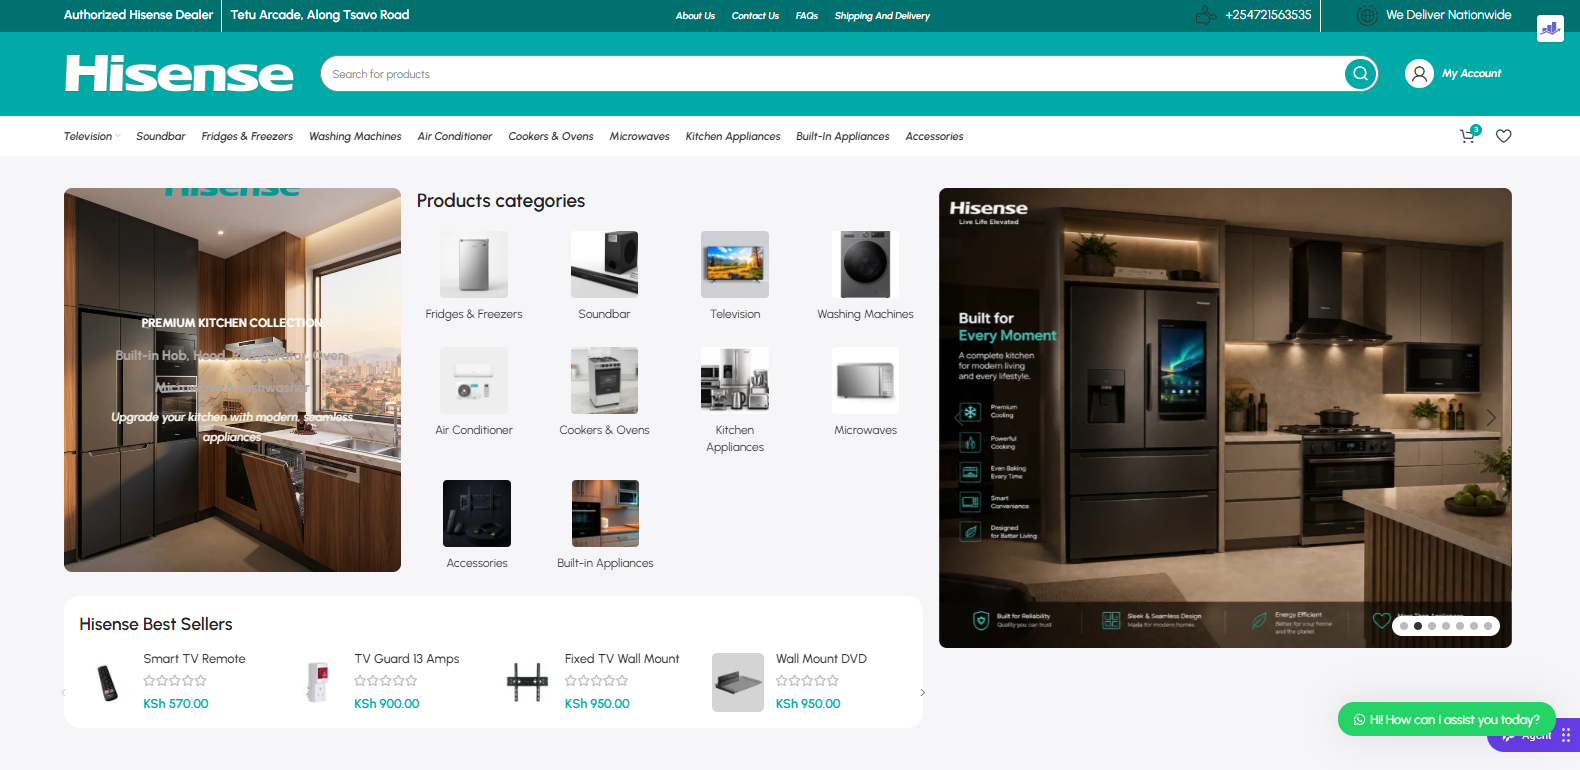
Task: Open the shopping cart icon
Action: click(x=1468, y=136)
